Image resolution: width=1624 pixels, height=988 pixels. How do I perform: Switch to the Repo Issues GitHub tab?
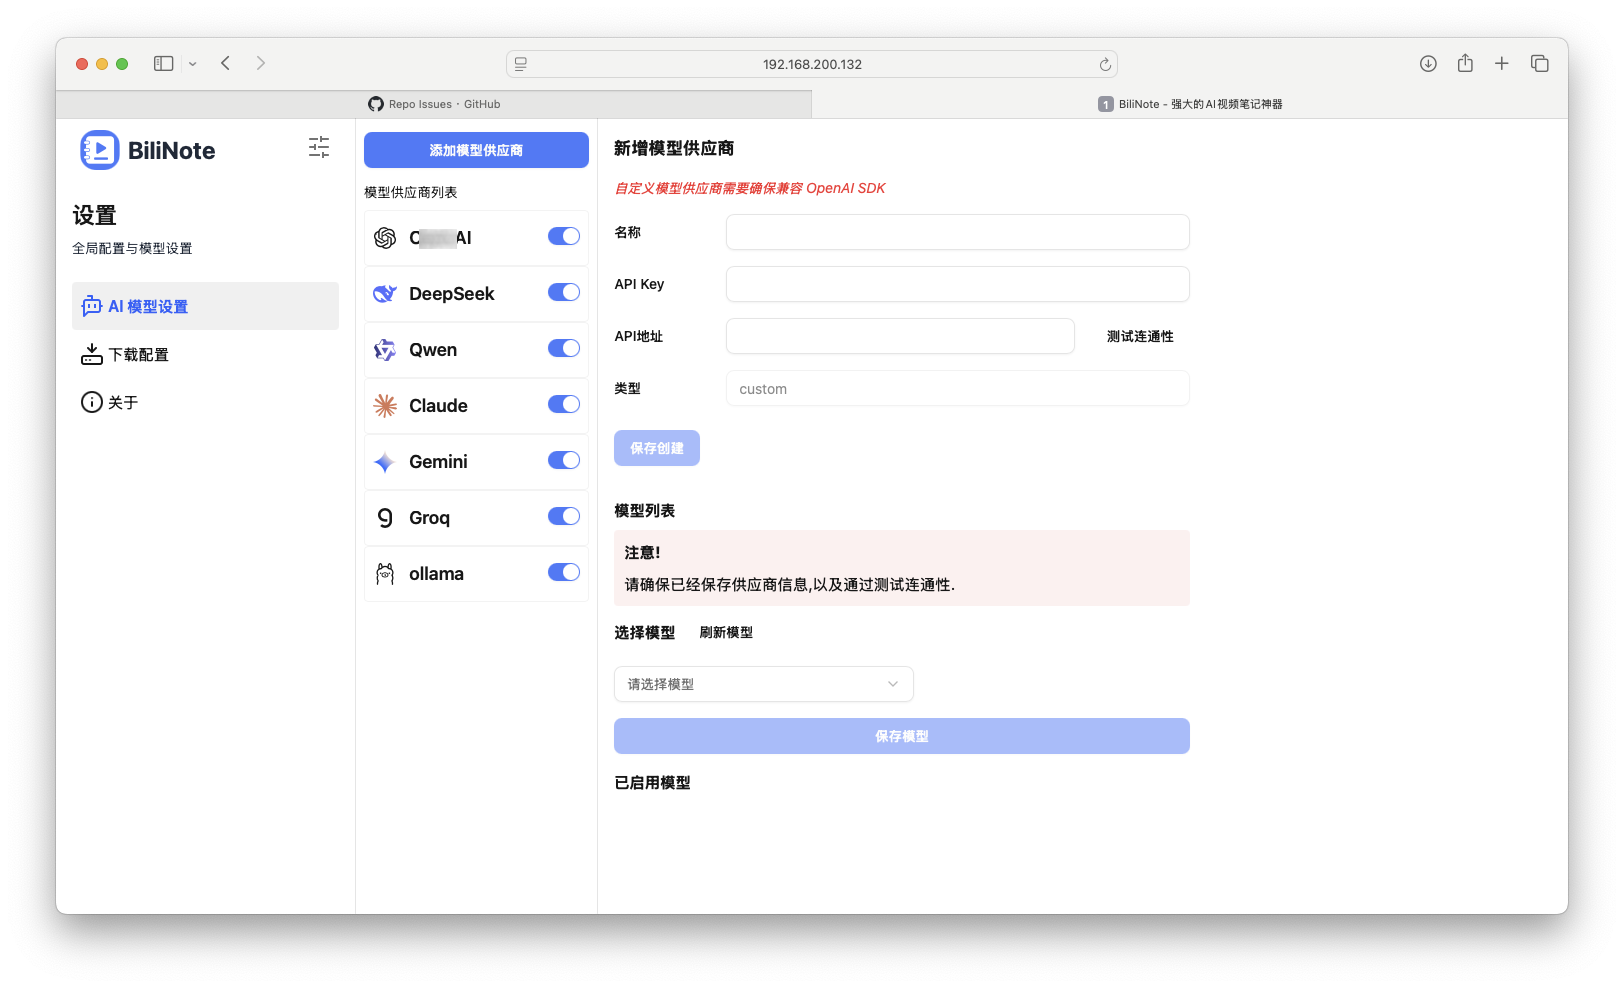pos(437,104)
